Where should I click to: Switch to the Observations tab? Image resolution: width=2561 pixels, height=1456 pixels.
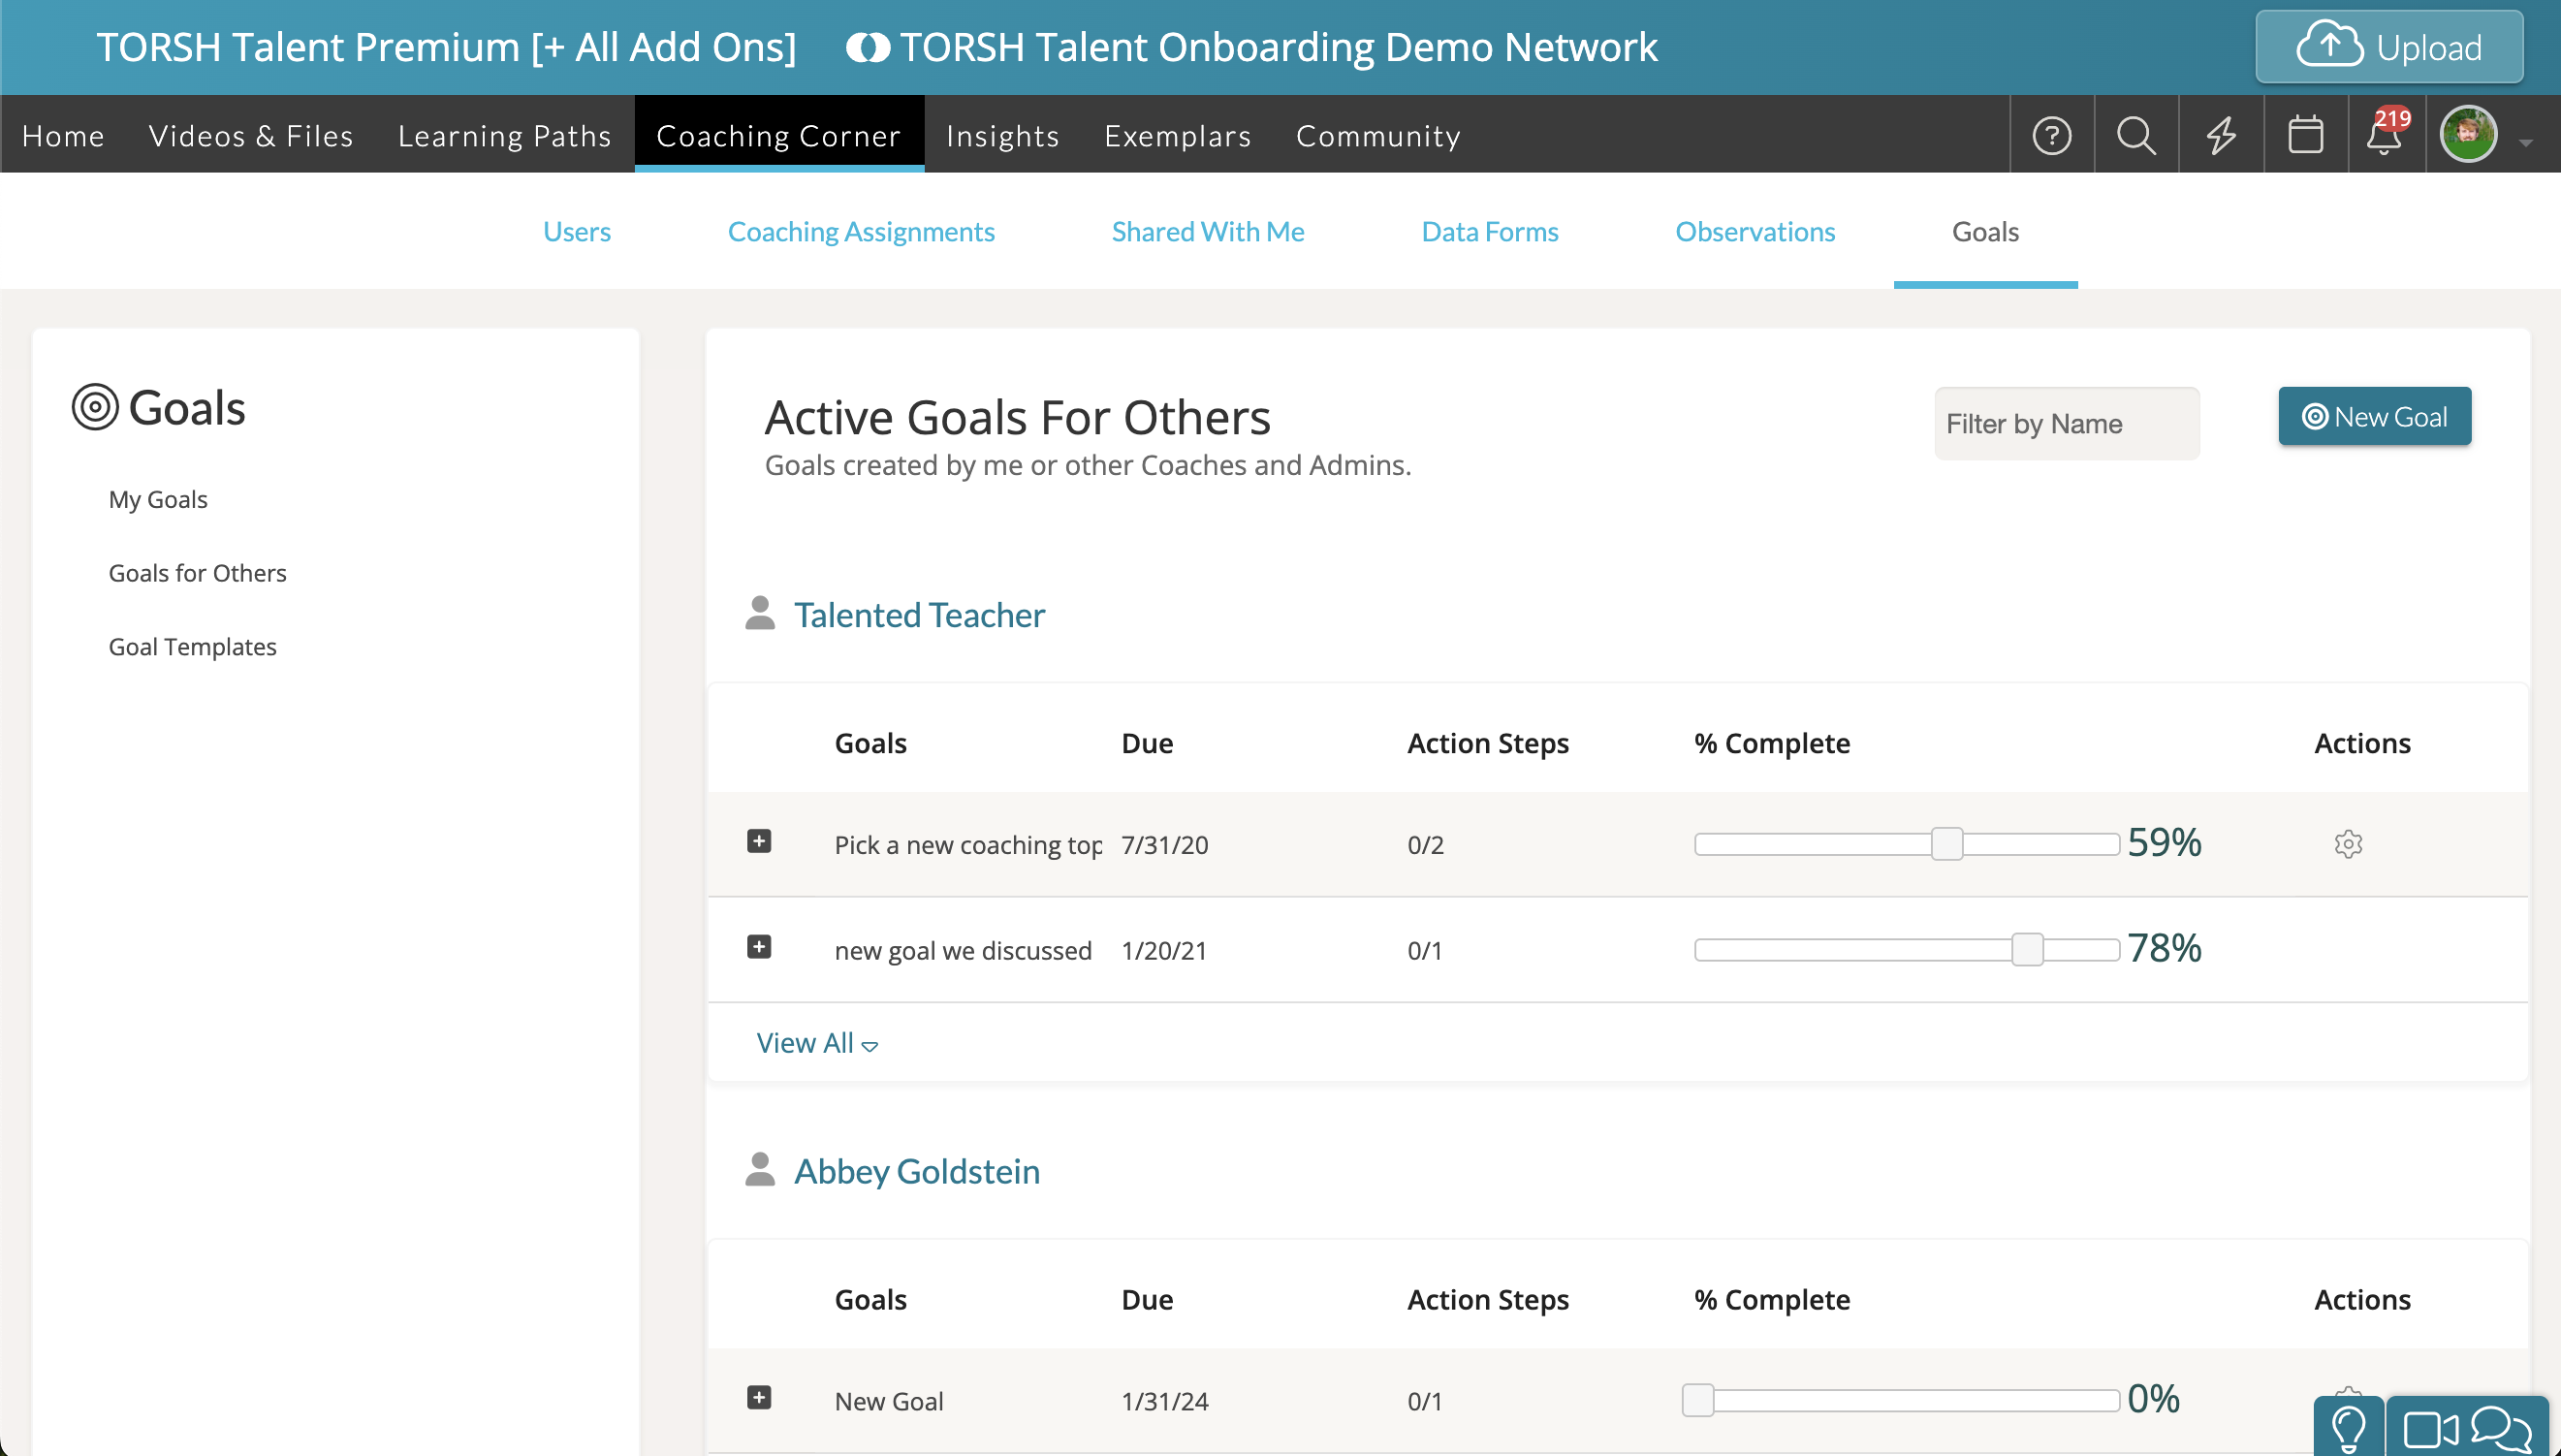1754,231
